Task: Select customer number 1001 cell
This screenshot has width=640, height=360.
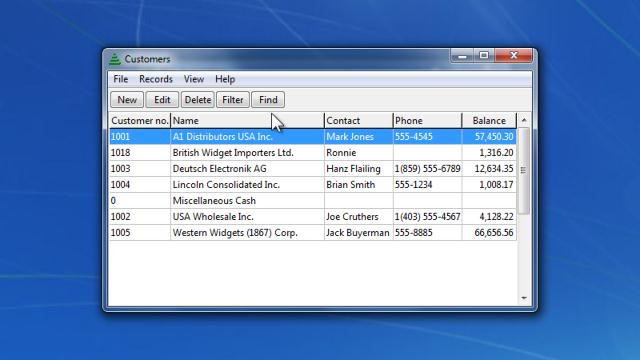Action: [x=140, y=137]
